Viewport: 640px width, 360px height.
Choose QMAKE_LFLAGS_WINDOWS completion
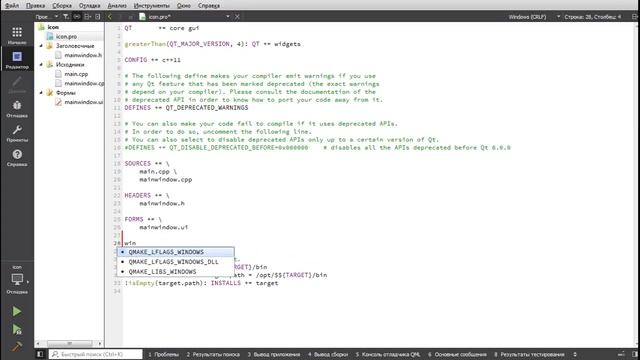[x=176, y=252]
